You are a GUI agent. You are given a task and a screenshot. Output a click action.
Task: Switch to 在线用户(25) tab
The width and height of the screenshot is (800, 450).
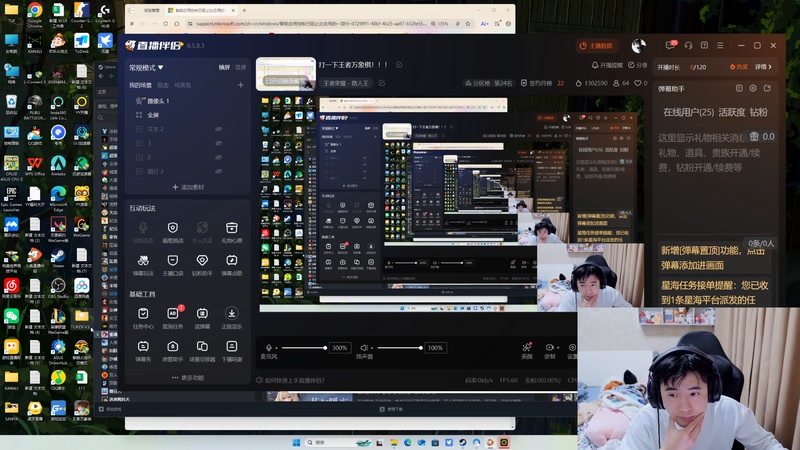(688, 112)
